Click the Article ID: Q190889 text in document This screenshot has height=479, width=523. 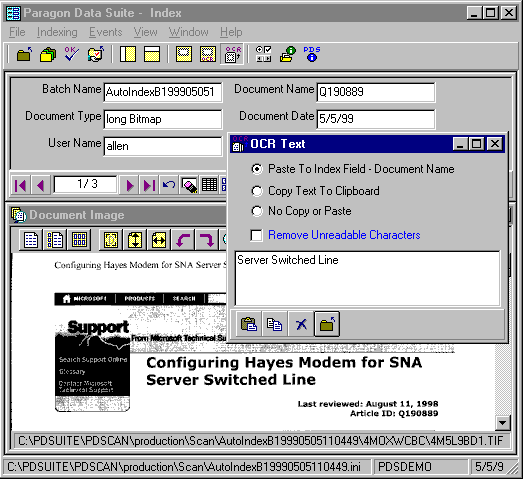(394, 413)
